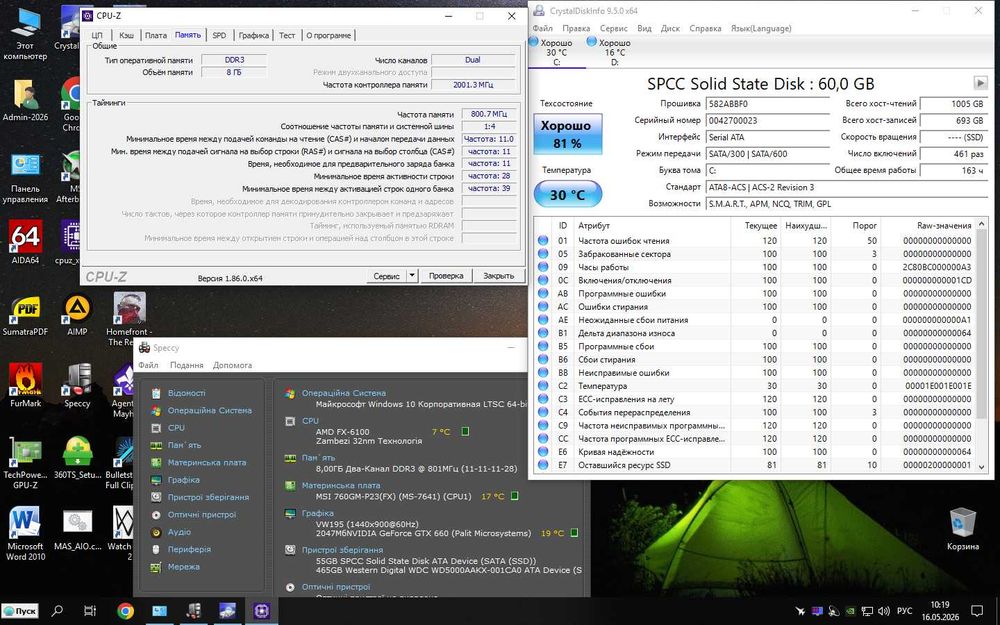Open Admin-2026 user folder icon
This screenshot has height=625, width=1000.
pos(25,99)
